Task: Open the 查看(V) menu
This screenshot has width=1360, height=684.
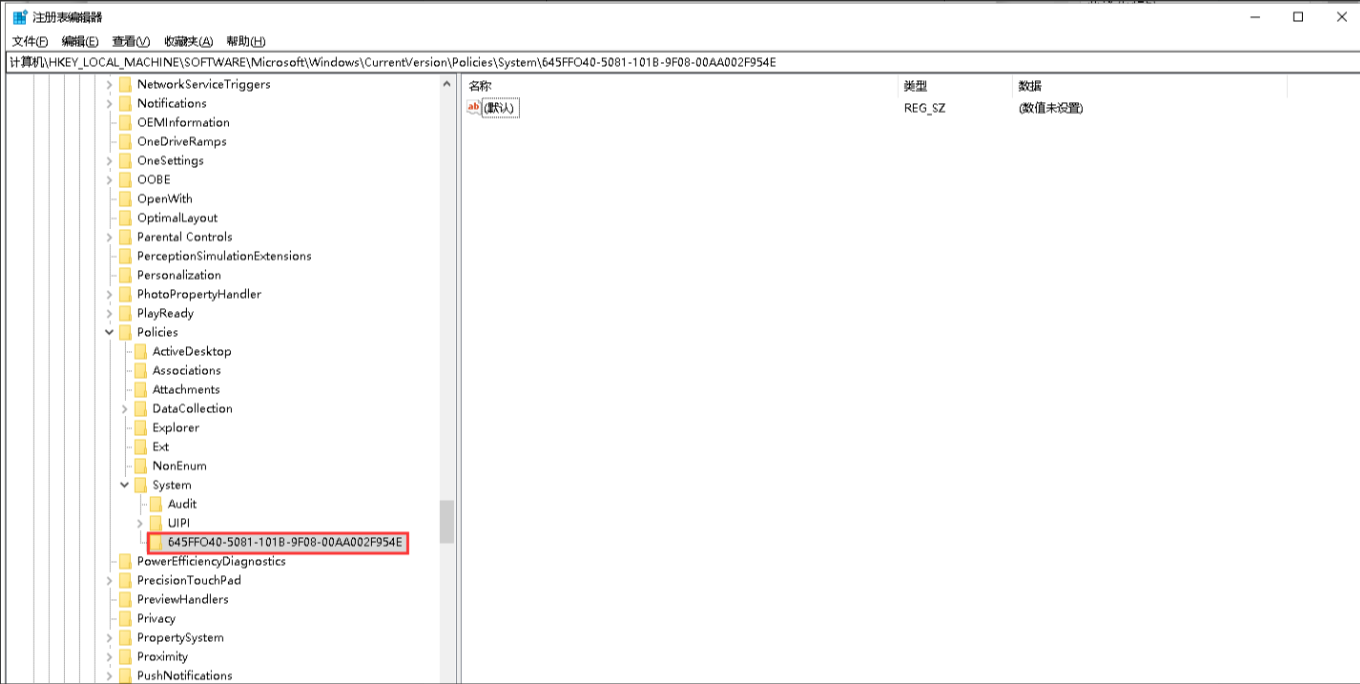Action: pos(131,41)
